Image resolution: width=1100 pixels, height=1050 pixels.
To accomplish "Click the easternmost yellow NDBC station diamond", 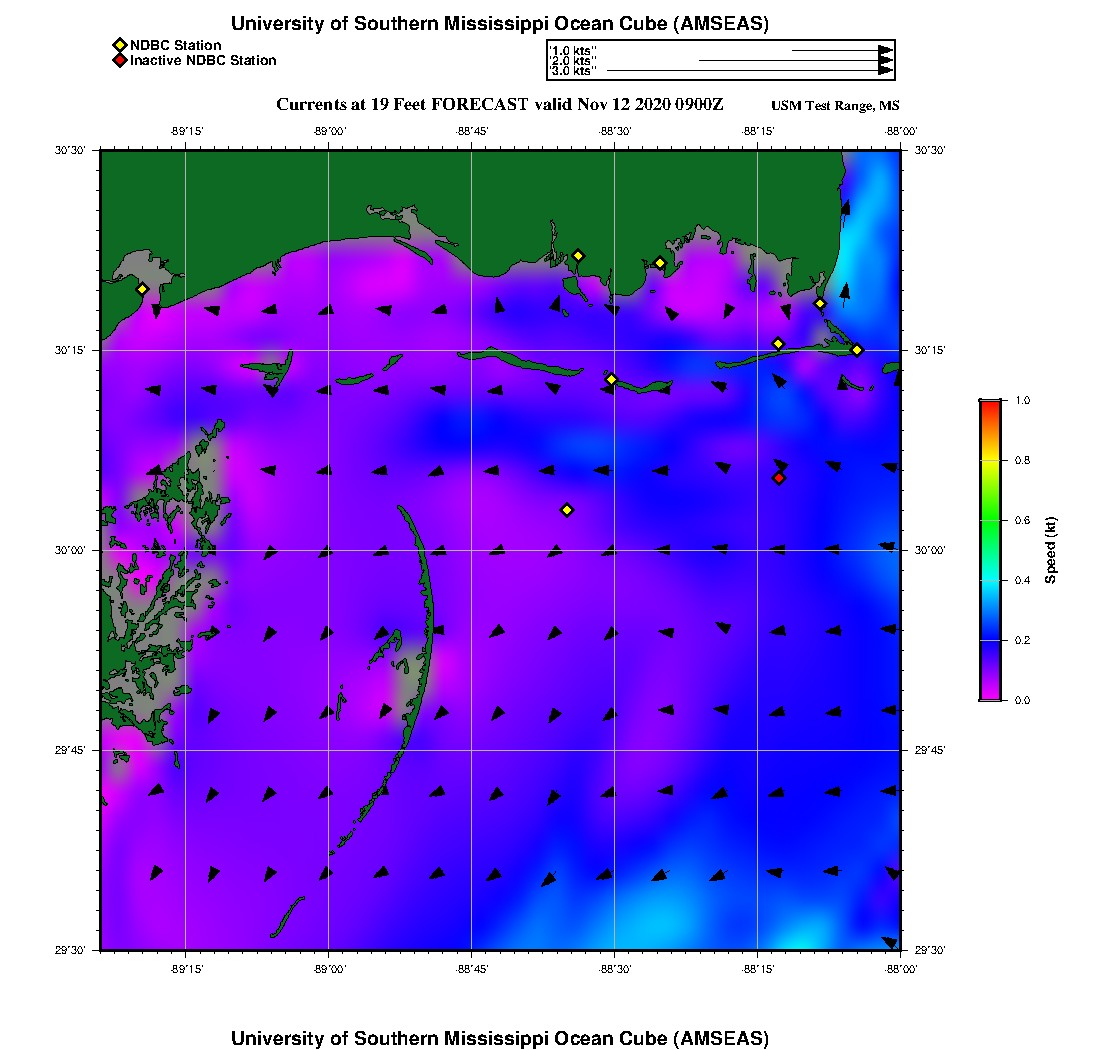I will [857, 350].
